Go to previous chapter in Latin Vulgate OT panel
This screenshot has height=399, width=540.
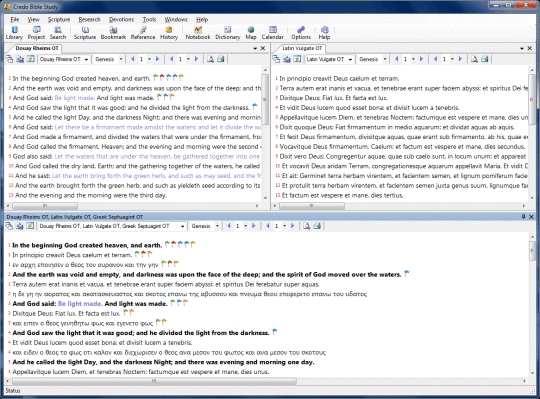[396, 59]
